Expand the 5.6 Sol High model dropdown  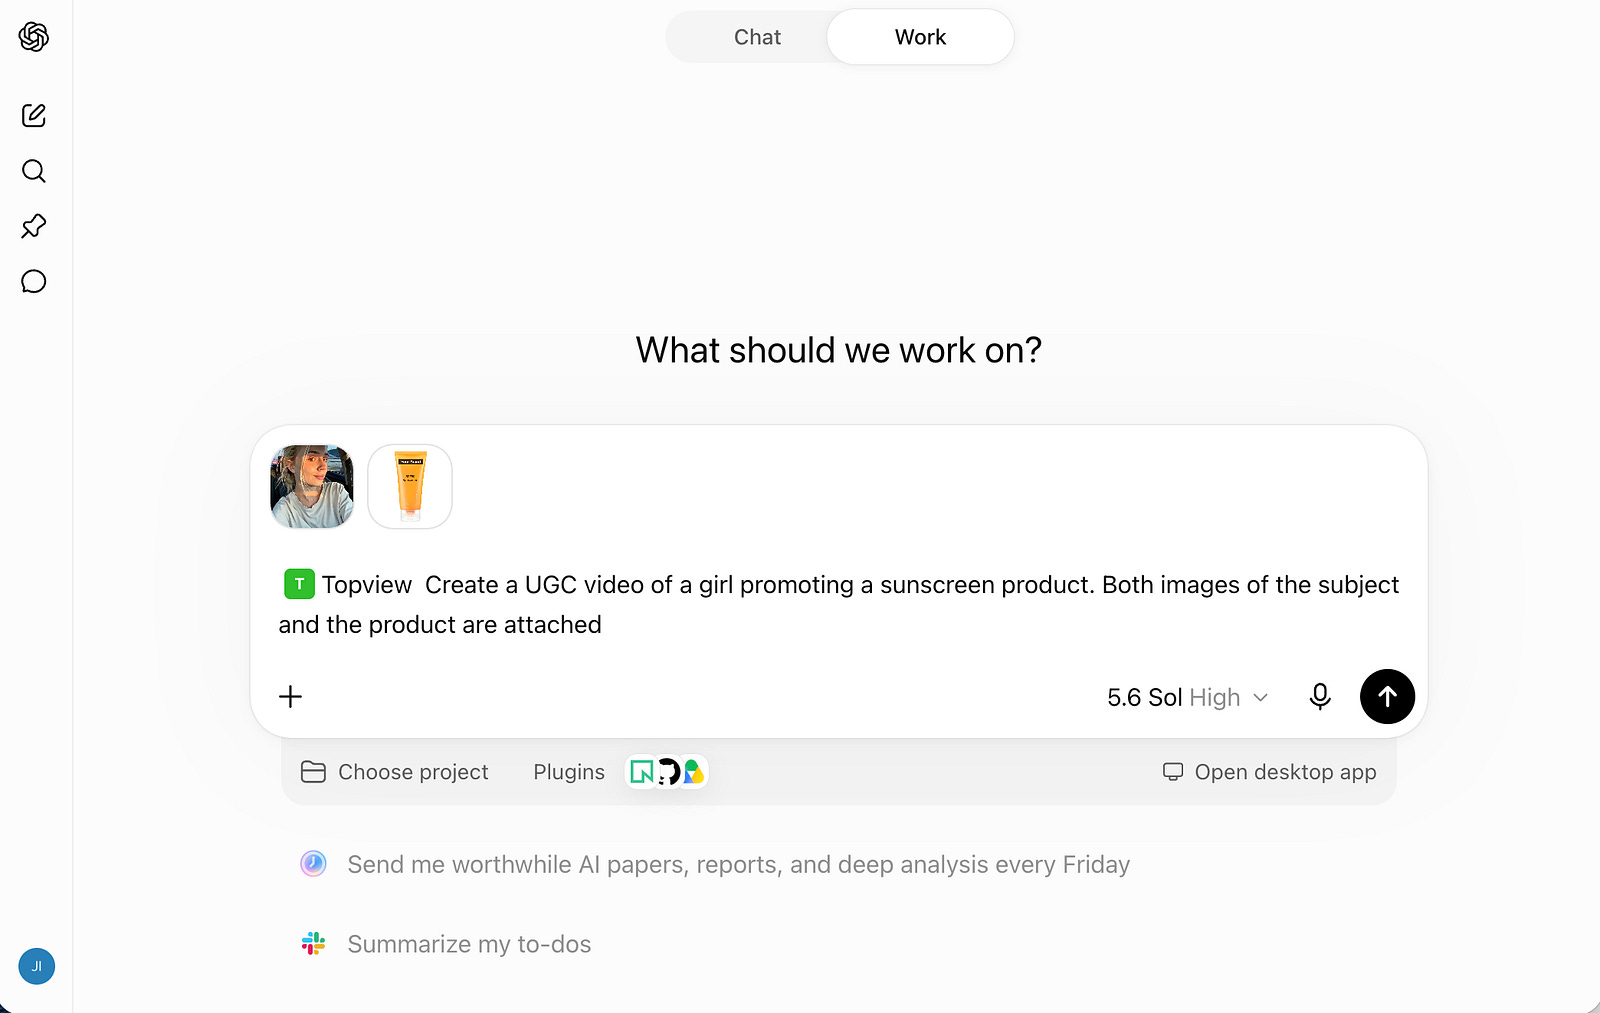pos(1187,697)
